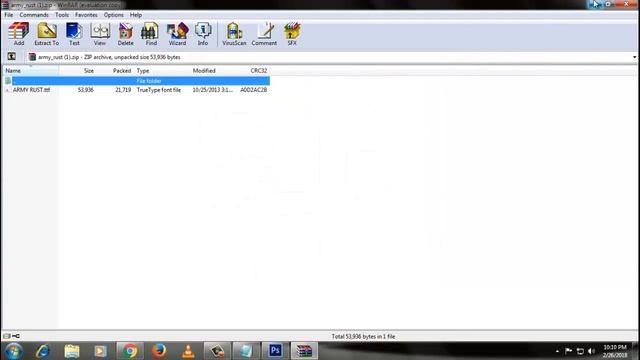The image size is (640, 360).
Task: Open the Find binoculars tool
Action: click(x=151, y=34)
